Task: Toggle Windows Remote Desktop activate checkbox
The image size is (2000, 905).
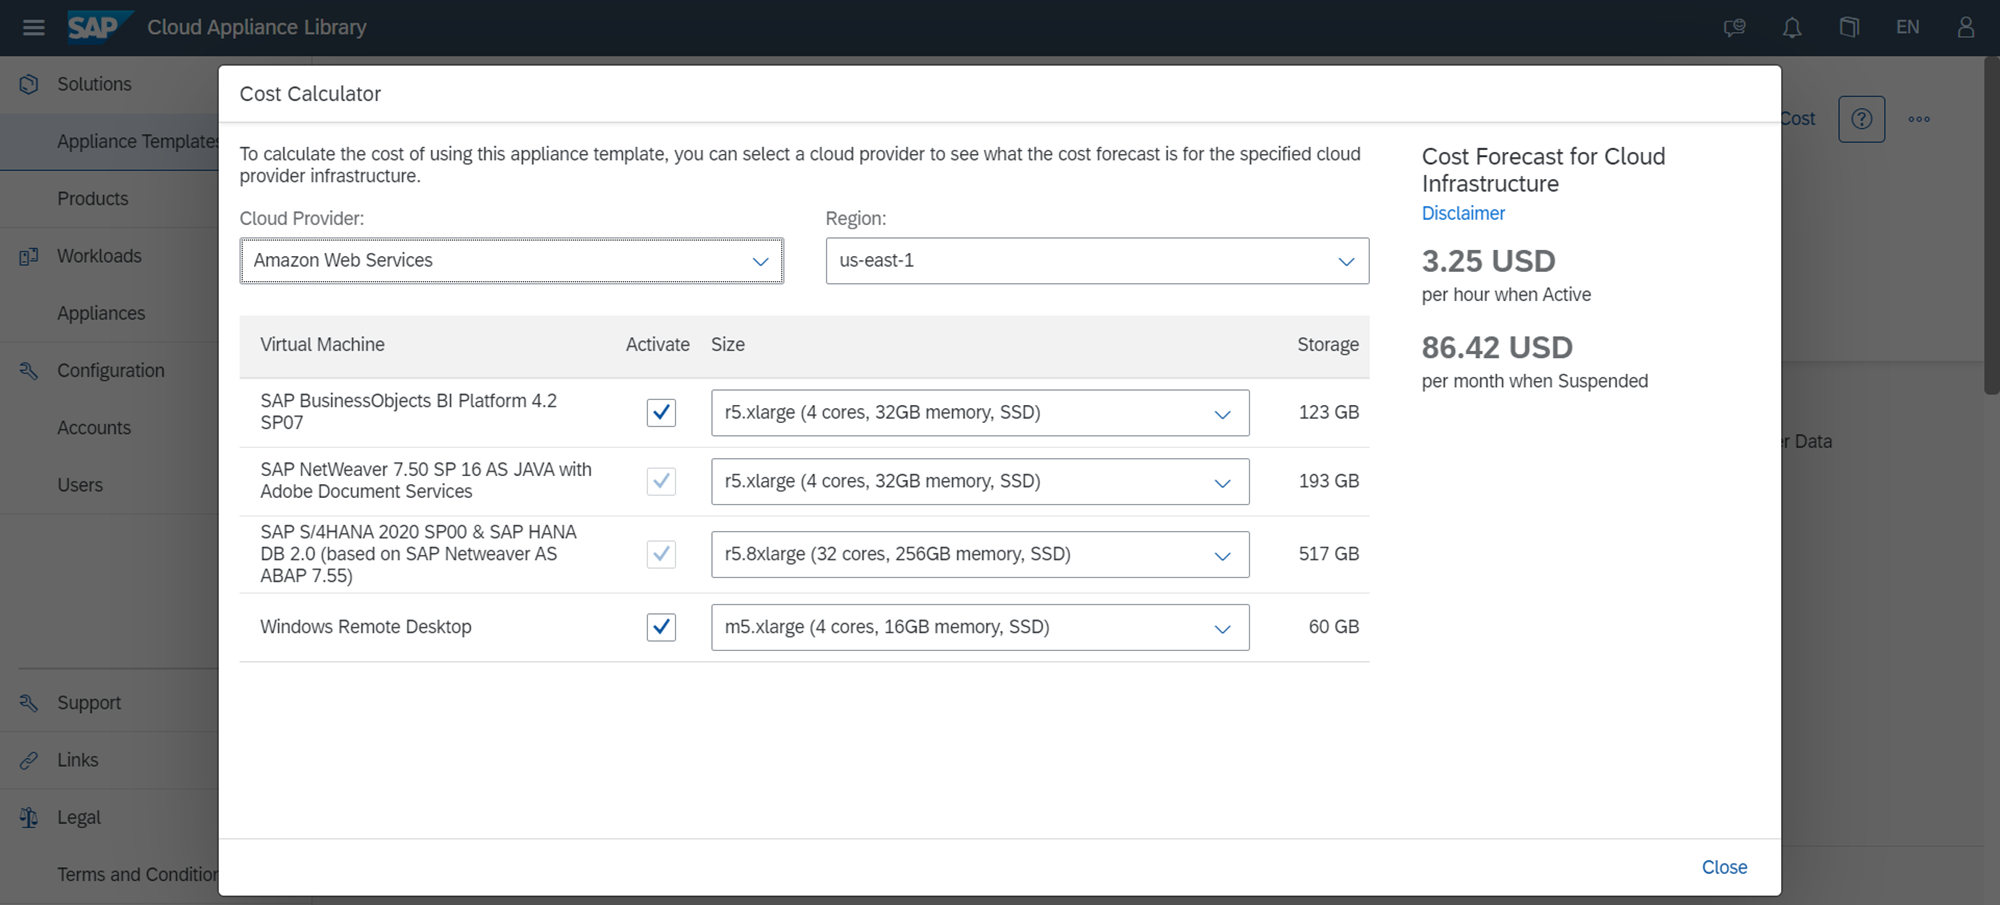Action: tap(661, 627)
